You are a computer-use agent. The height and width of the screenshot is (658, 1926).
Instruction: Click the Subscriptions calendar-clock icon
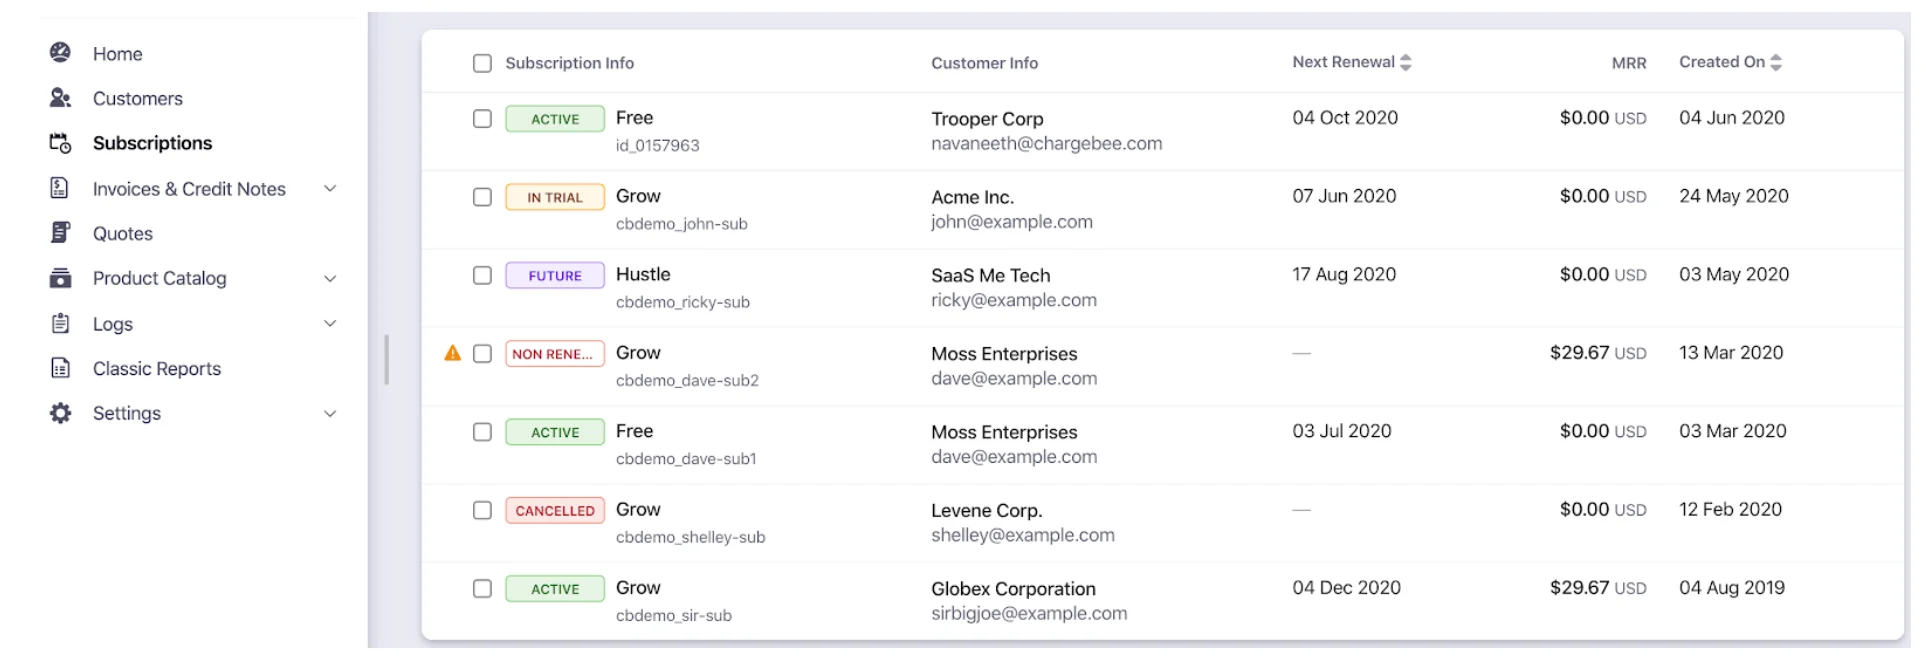60,143
